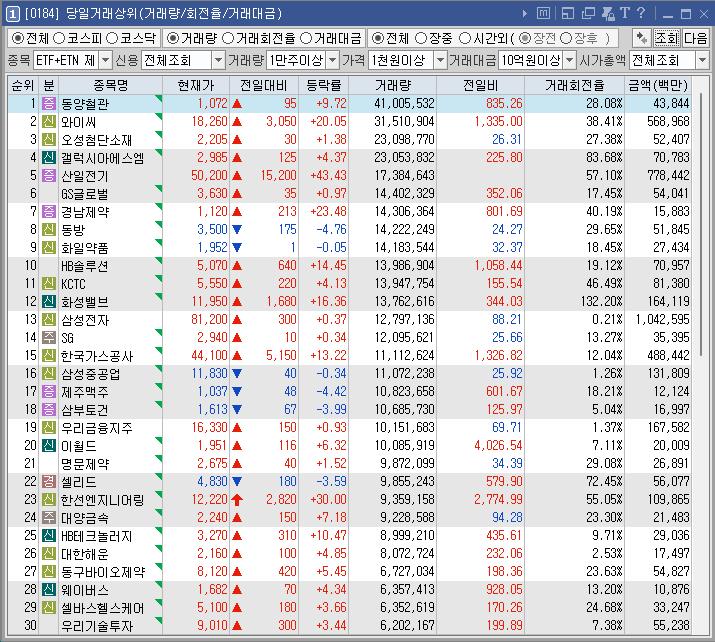
Task: Select stock row 동구바이오제약
Action: [349, 571]
